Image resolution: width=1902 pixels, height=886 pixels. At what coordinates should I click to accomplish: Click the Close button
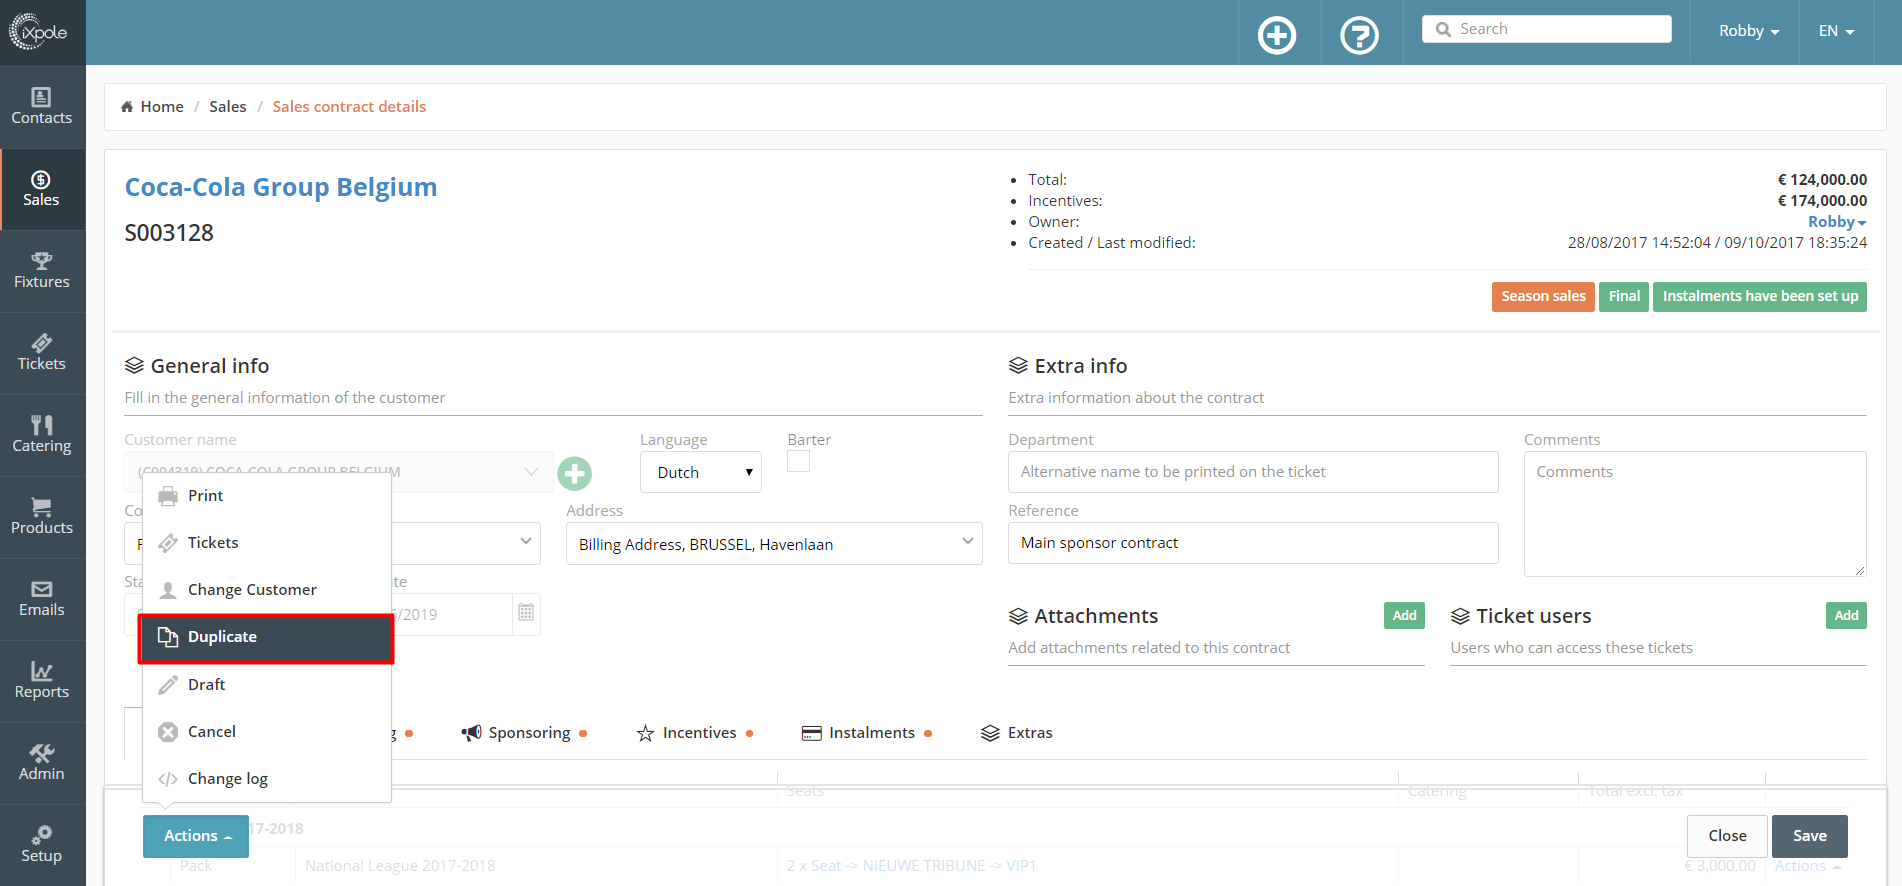(1727, 836)
